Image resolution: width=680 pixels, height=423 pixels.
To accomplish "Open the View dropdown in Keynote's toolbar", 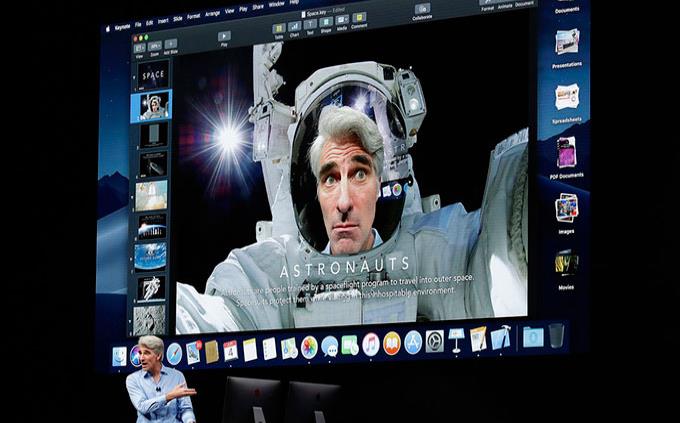I will pos(140,48).
